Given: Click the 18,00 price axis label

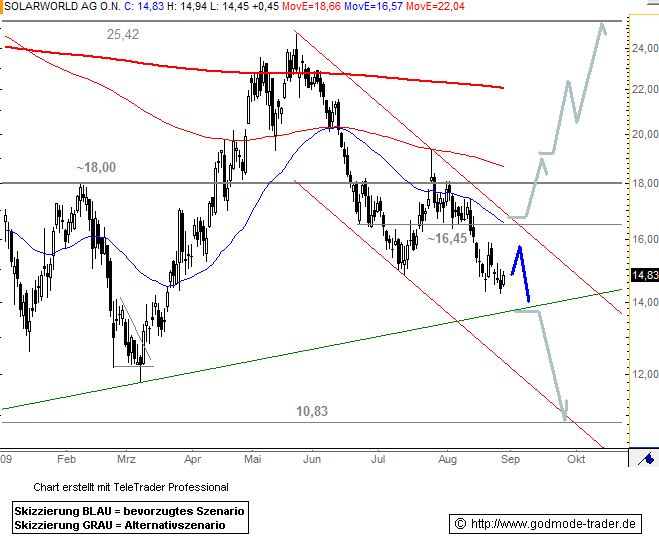Looking at the screenshot, I should 645,183.
